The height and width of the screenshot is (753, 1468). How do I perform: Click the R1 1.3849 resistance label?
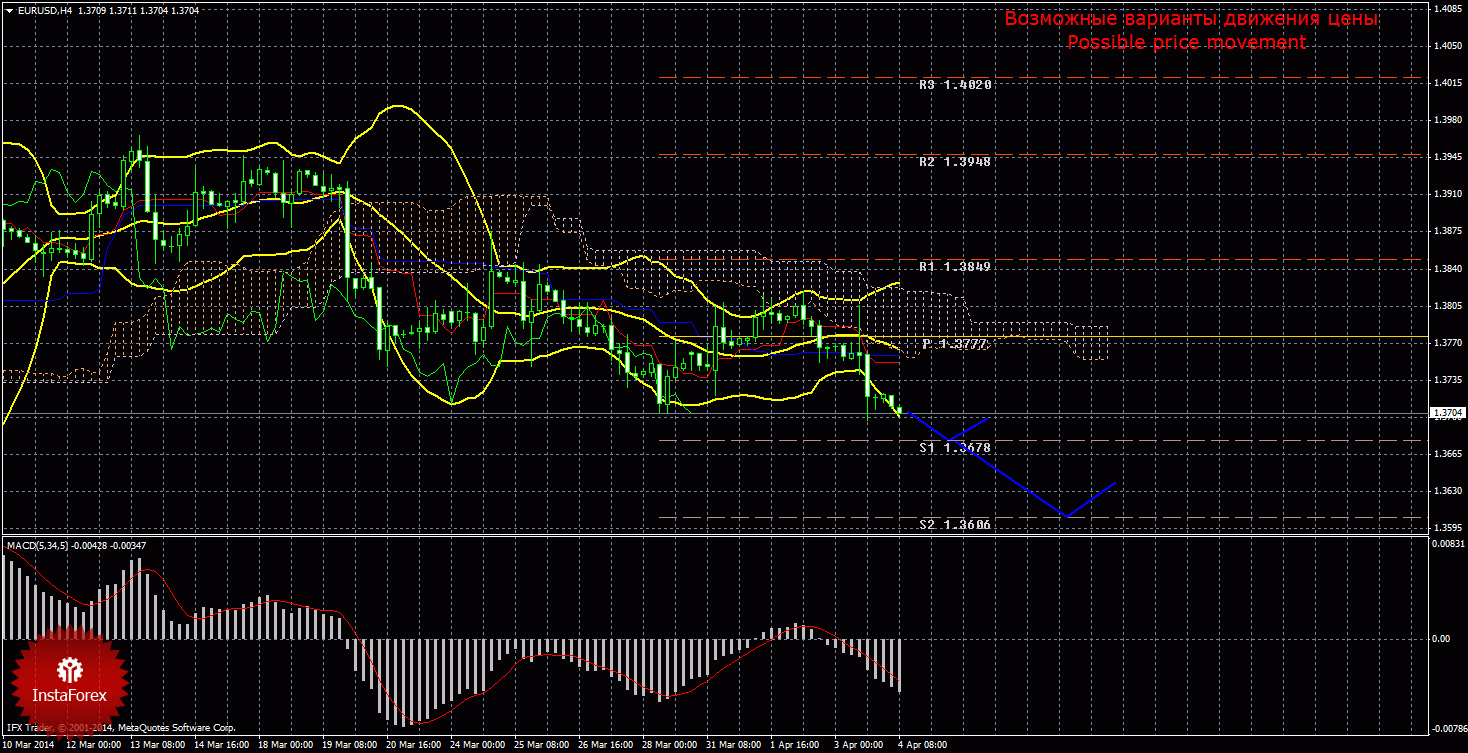point(955,267)
